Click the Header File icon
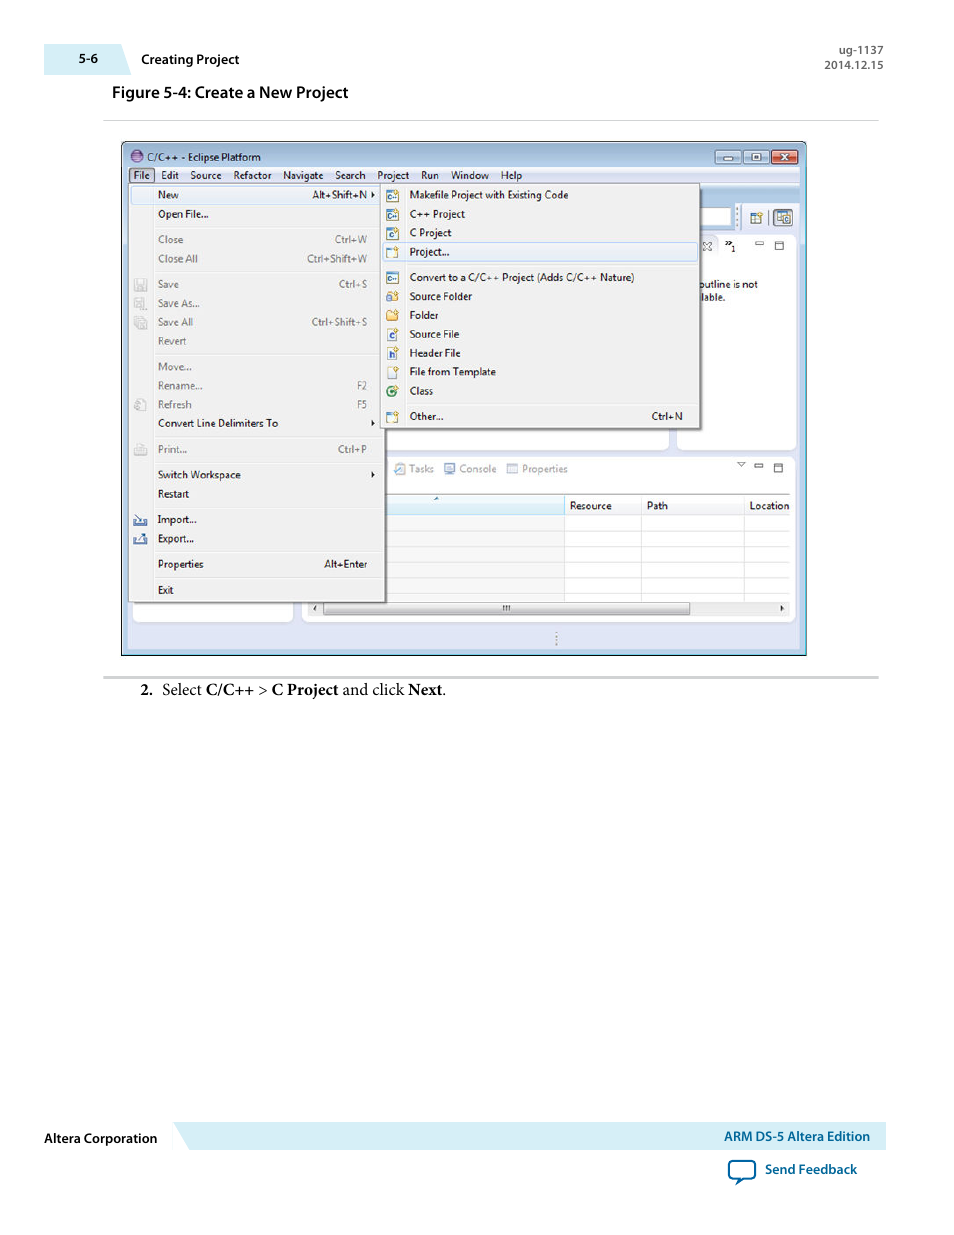 tap(393, 353)
